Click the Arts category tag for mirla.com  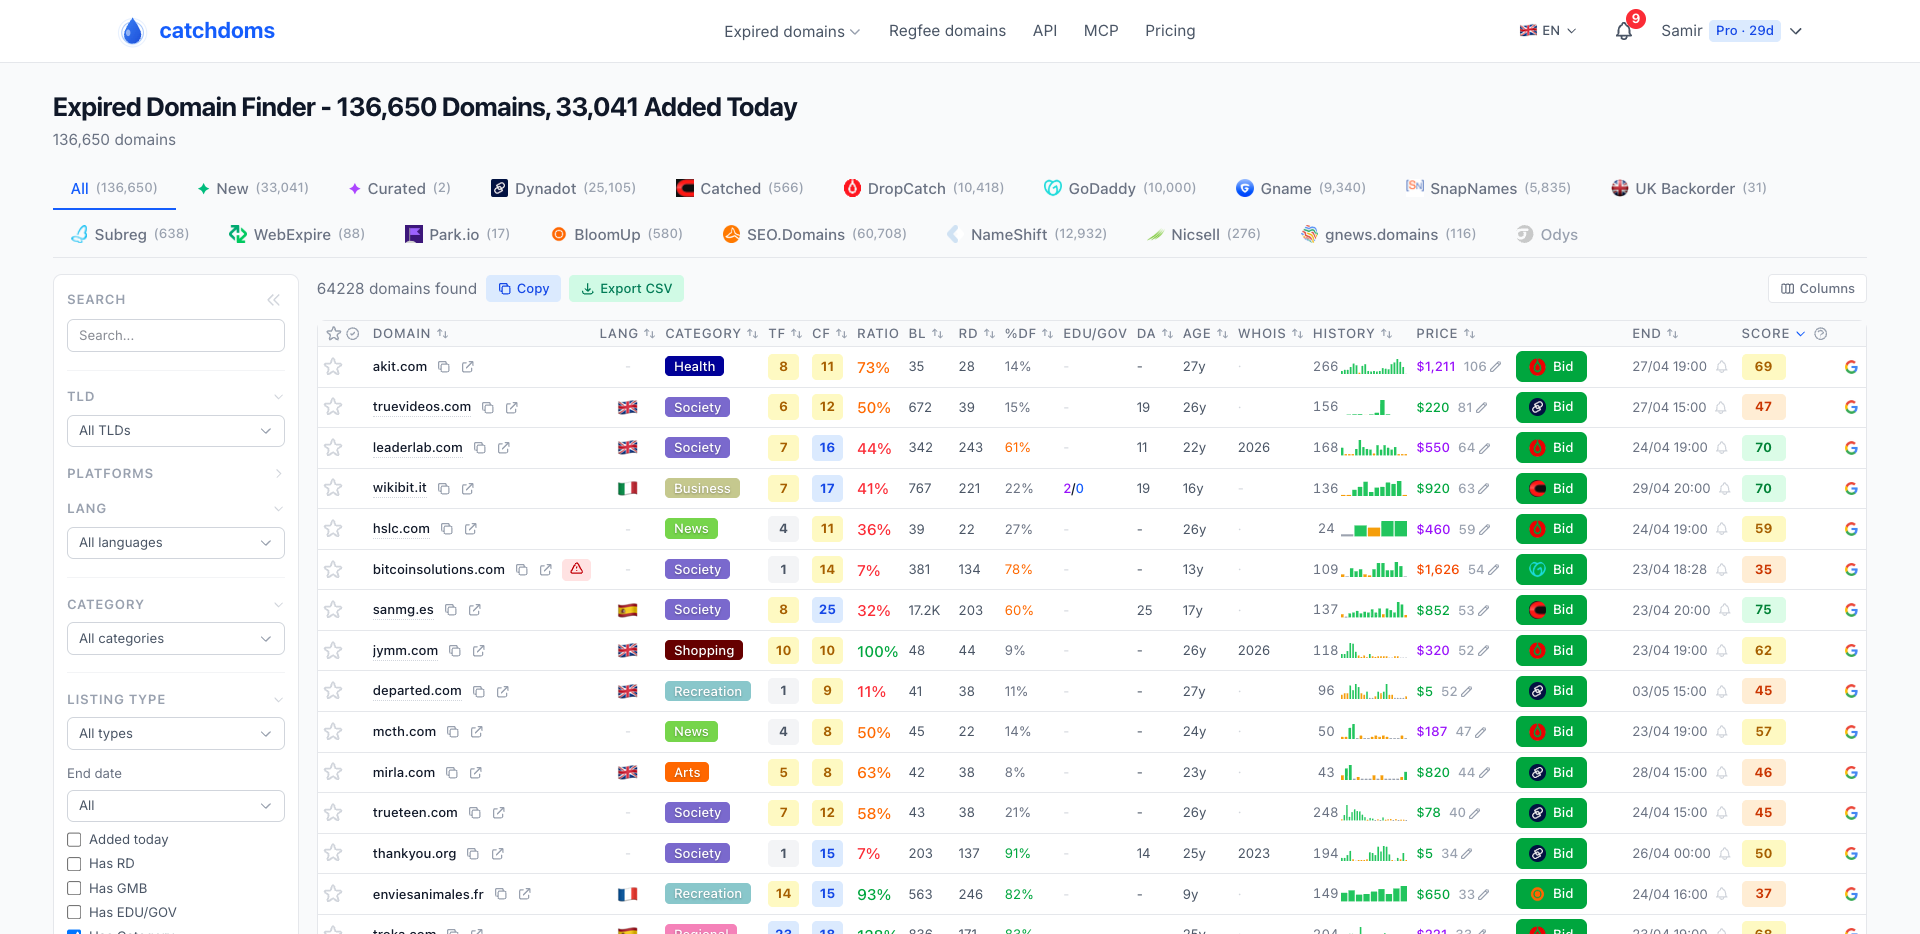click(687, 773)
